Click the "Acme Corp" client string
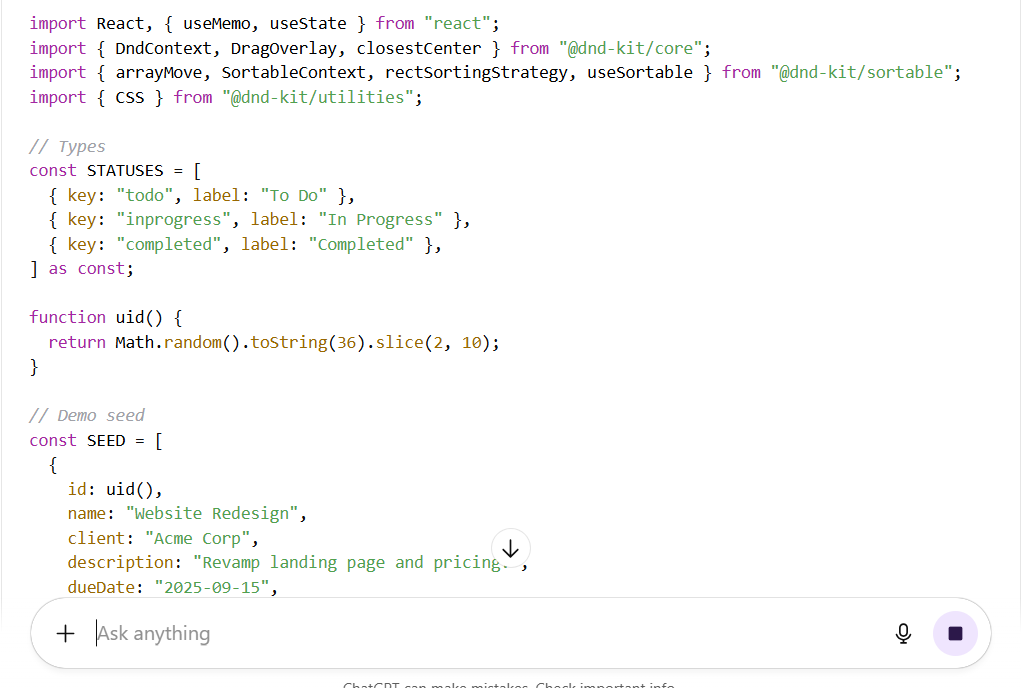The image size is (1021, 688). (197, 538)
